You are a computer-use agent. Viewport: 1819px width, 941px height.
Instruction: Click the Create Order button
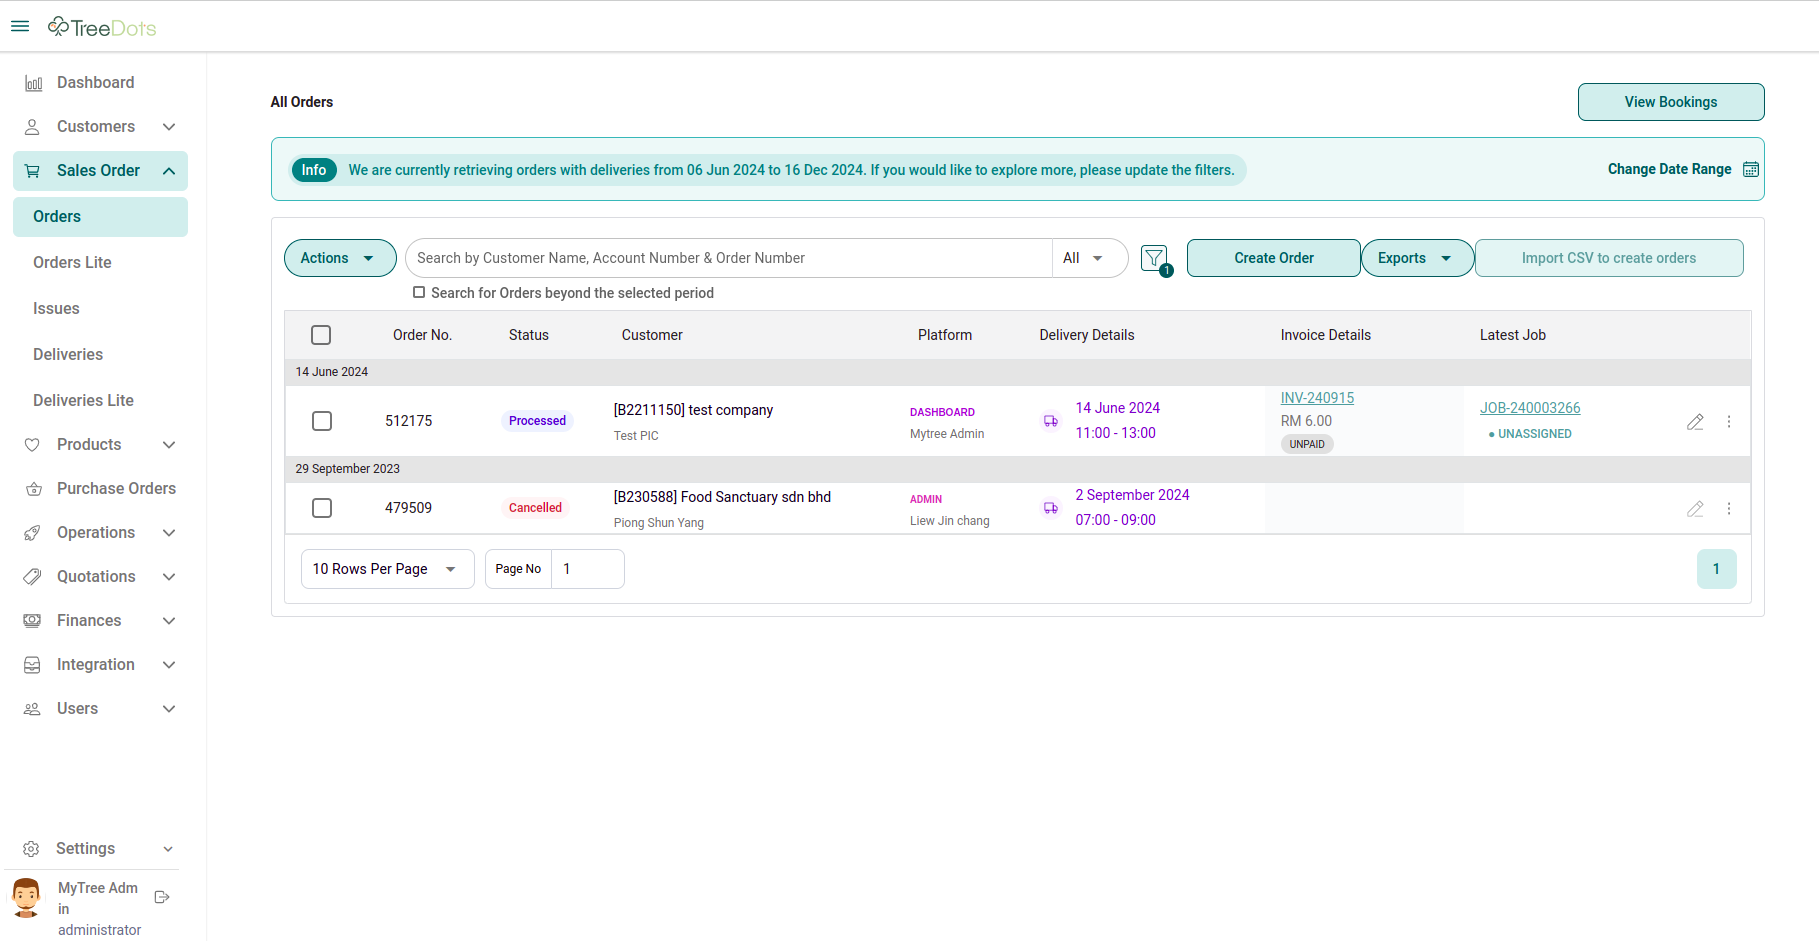tap(1273, 258)
